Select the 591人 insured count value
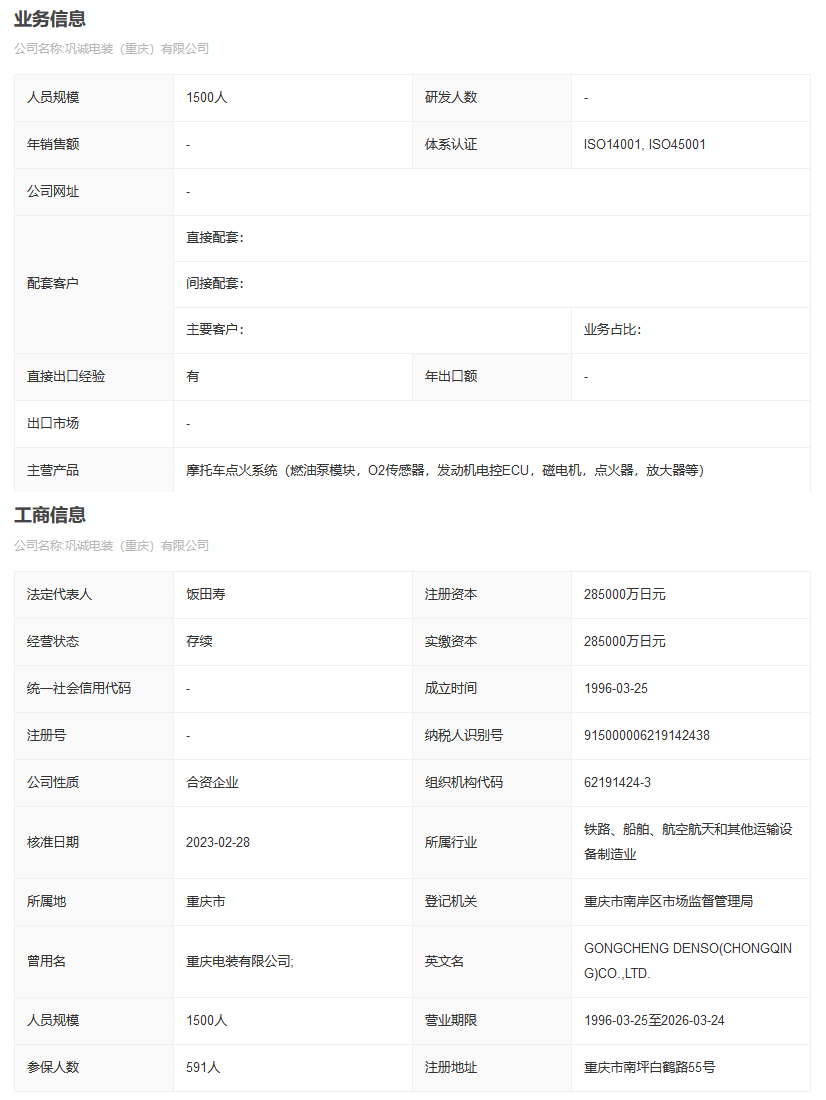This screenshot has height=1100, width=826. [x=203, y=1068]
